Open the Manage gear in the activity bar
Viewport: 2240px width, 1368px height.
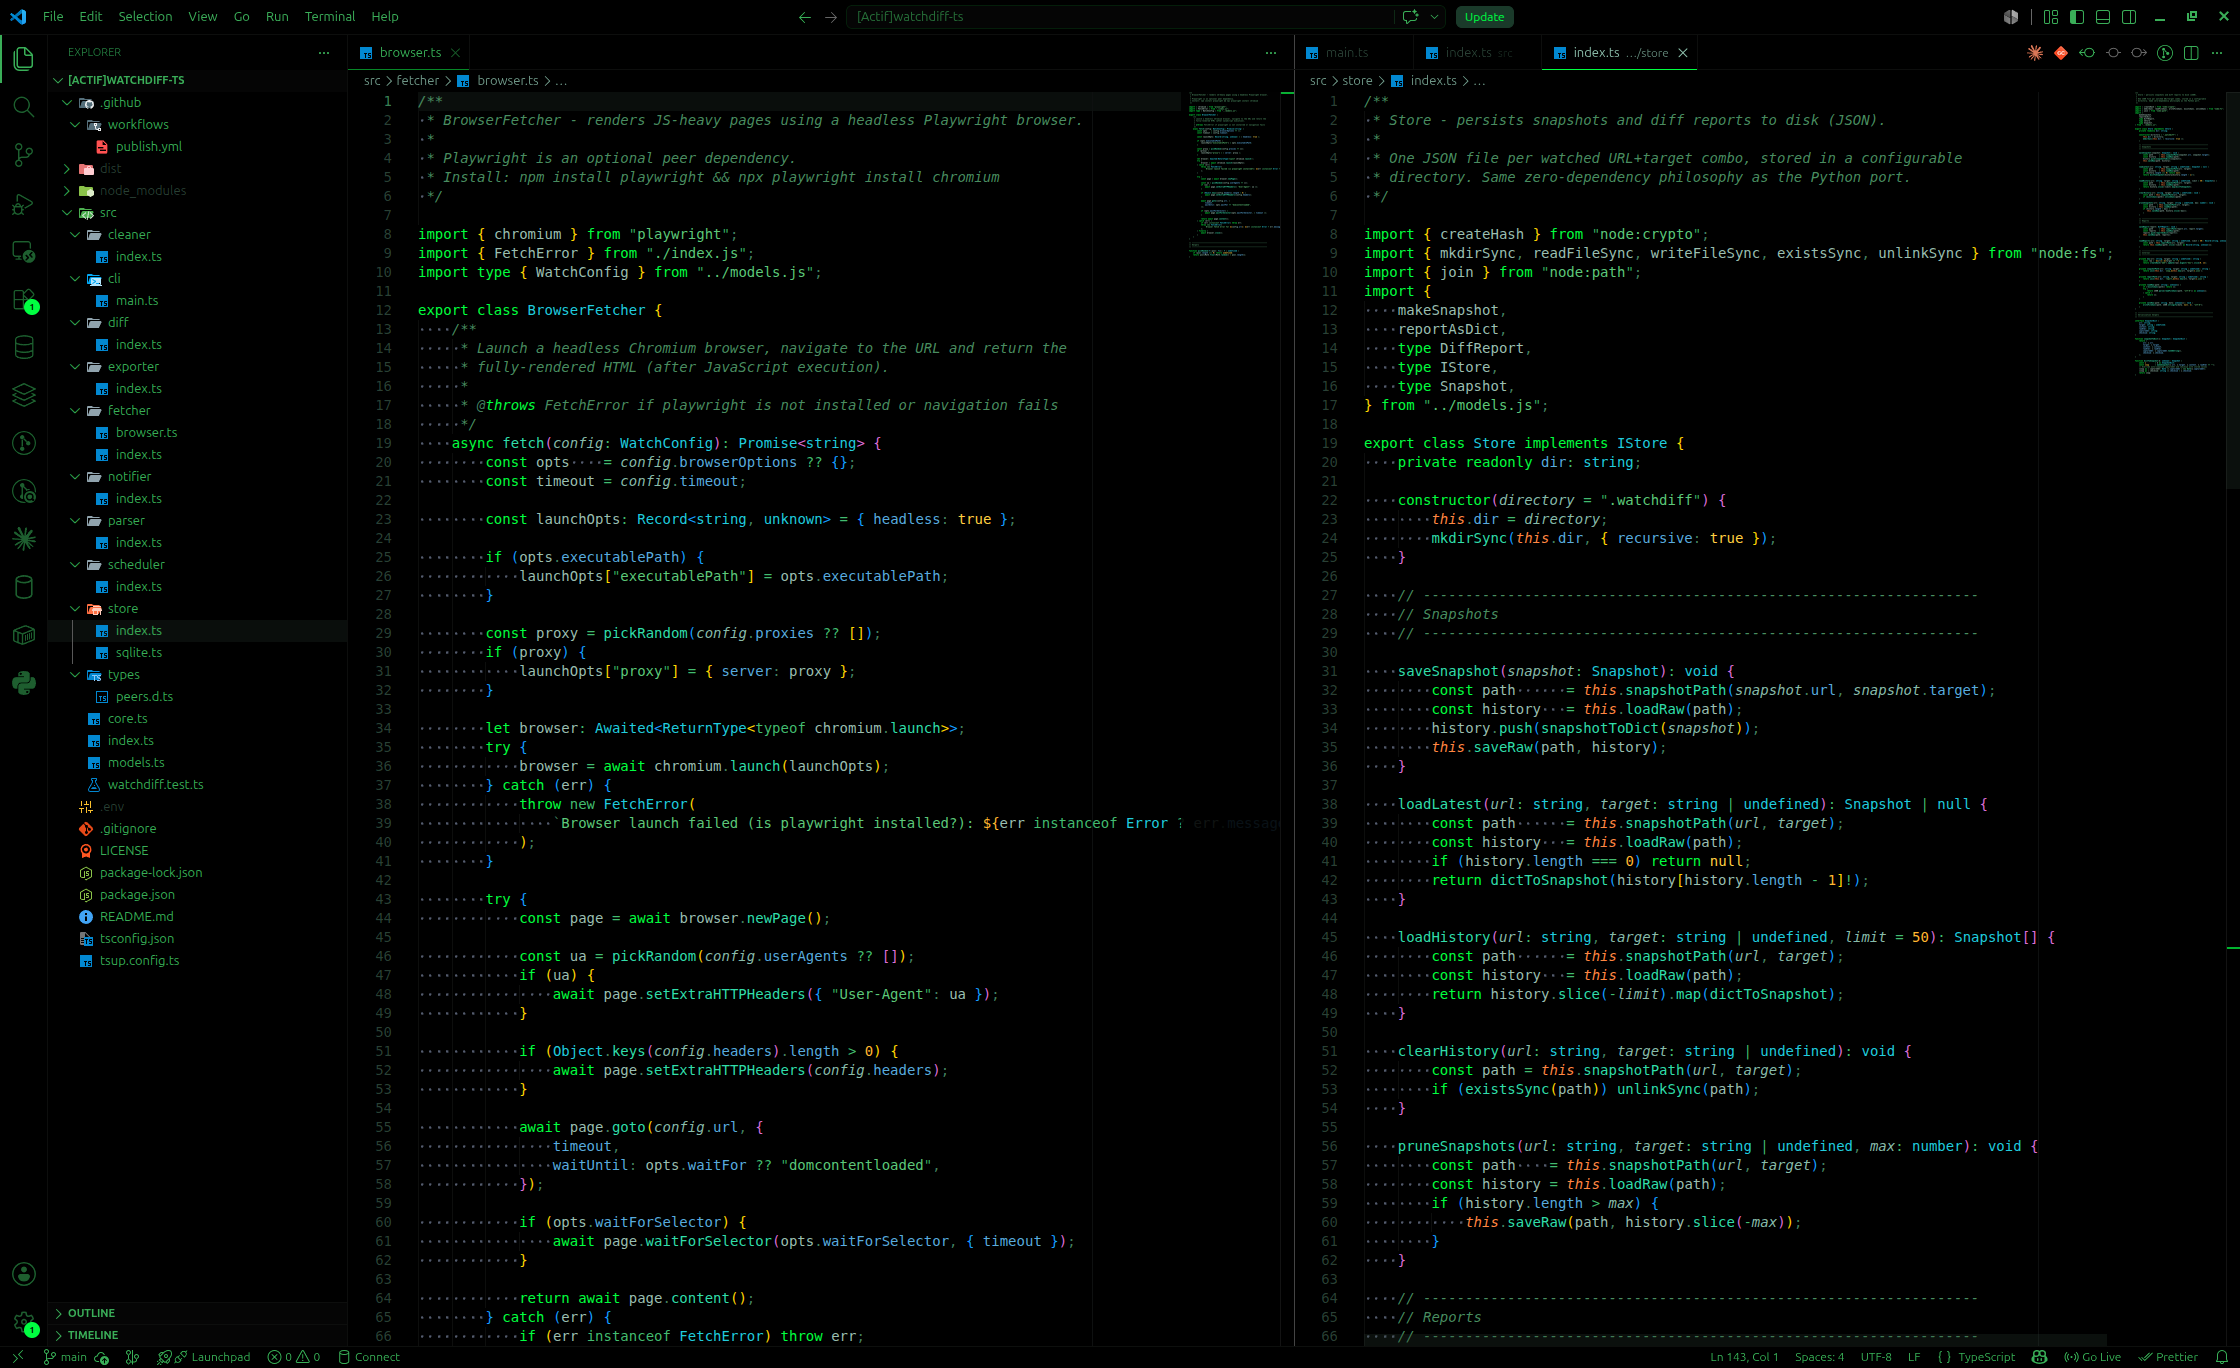(24, 1322)
